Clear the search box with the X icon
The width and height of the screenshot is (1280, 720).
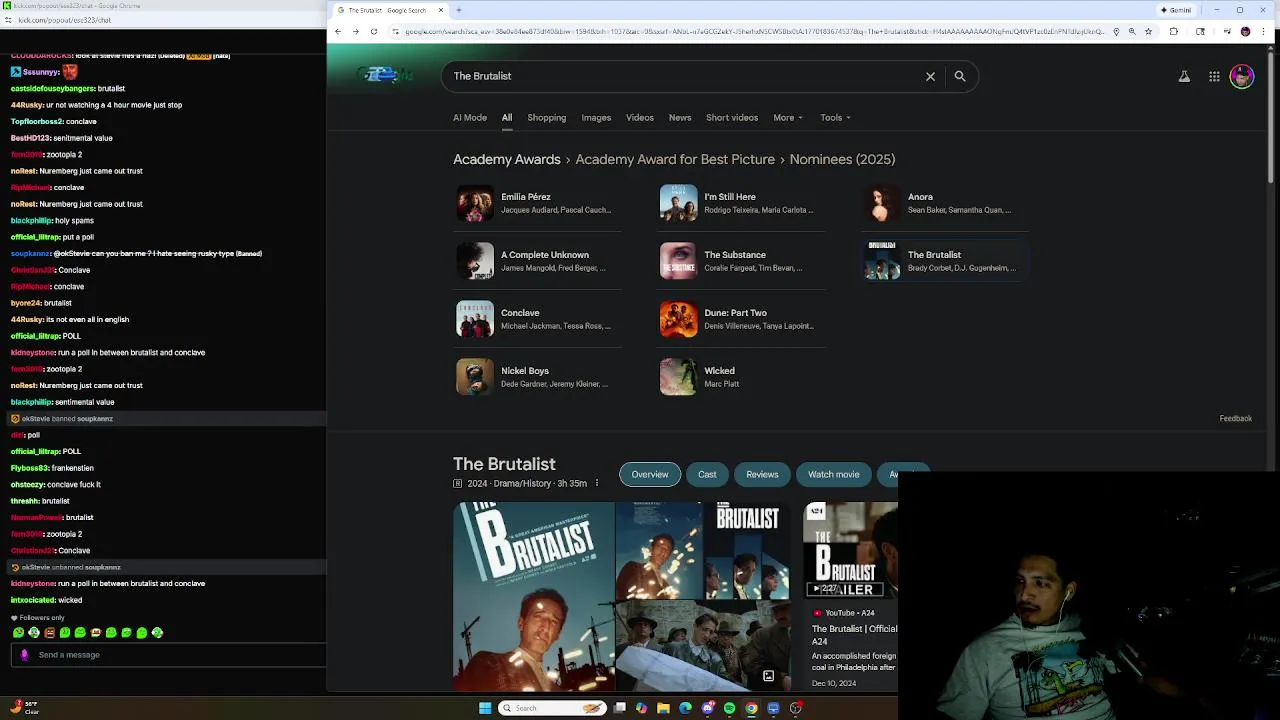pyautogui.click(x=930, y=76)
